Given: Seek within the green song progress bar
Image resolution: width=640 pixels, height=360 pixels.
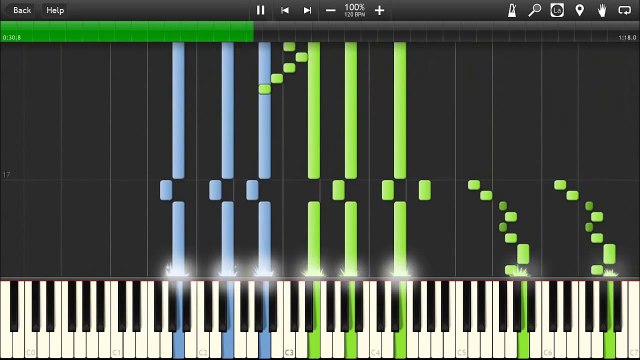Looking at the screenshot, I should click(127, 31).
